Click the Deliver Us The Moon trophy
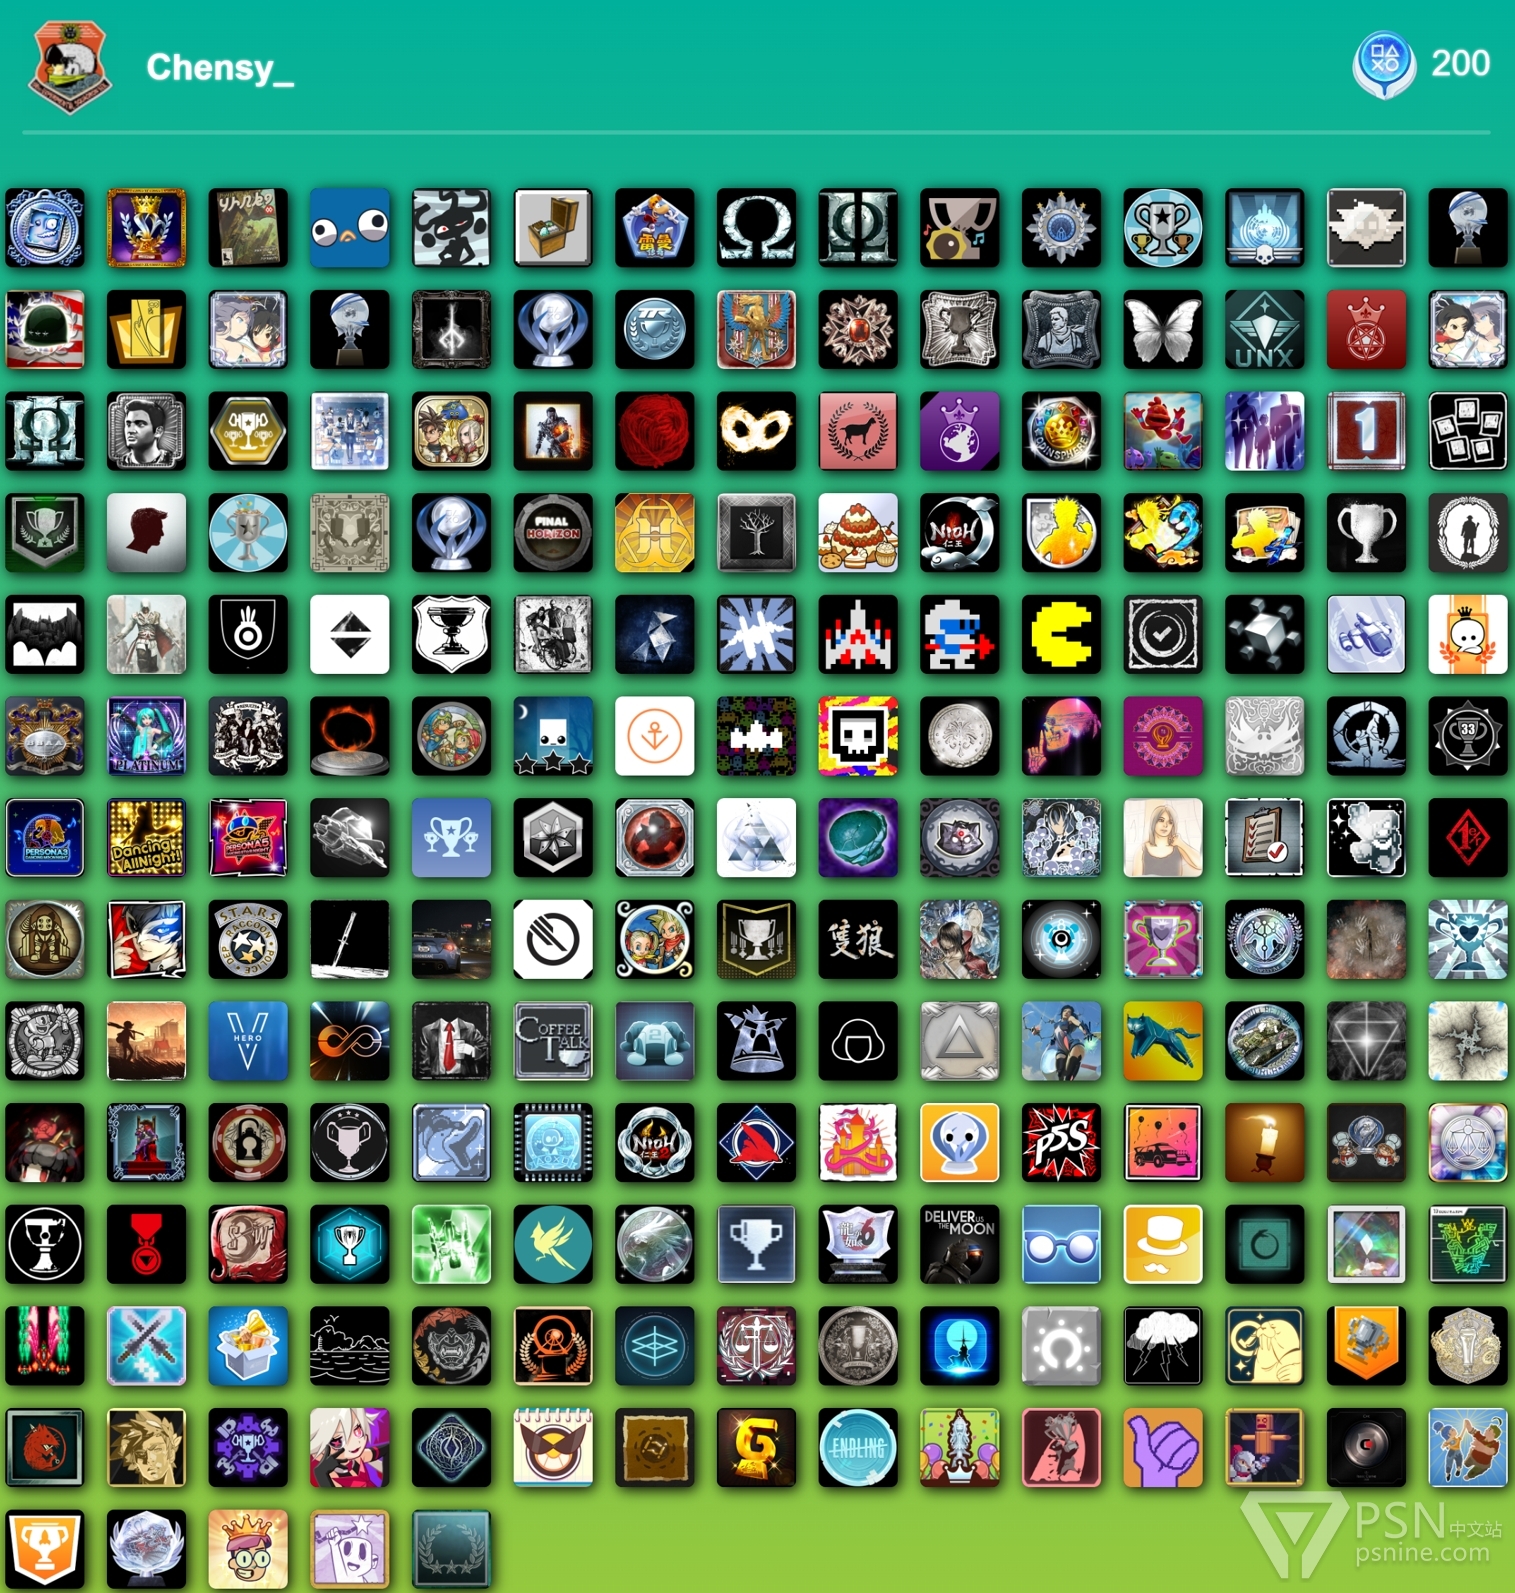The image size is (1515, 1593). click(959, 1244)
